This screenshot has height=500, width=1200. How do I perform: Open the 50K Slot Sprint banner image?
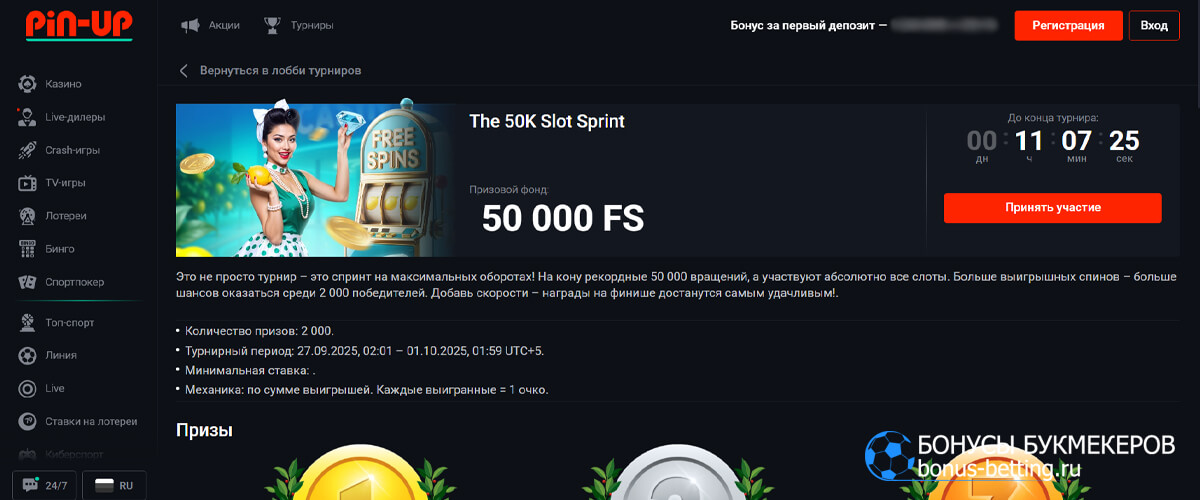(317, 178)
